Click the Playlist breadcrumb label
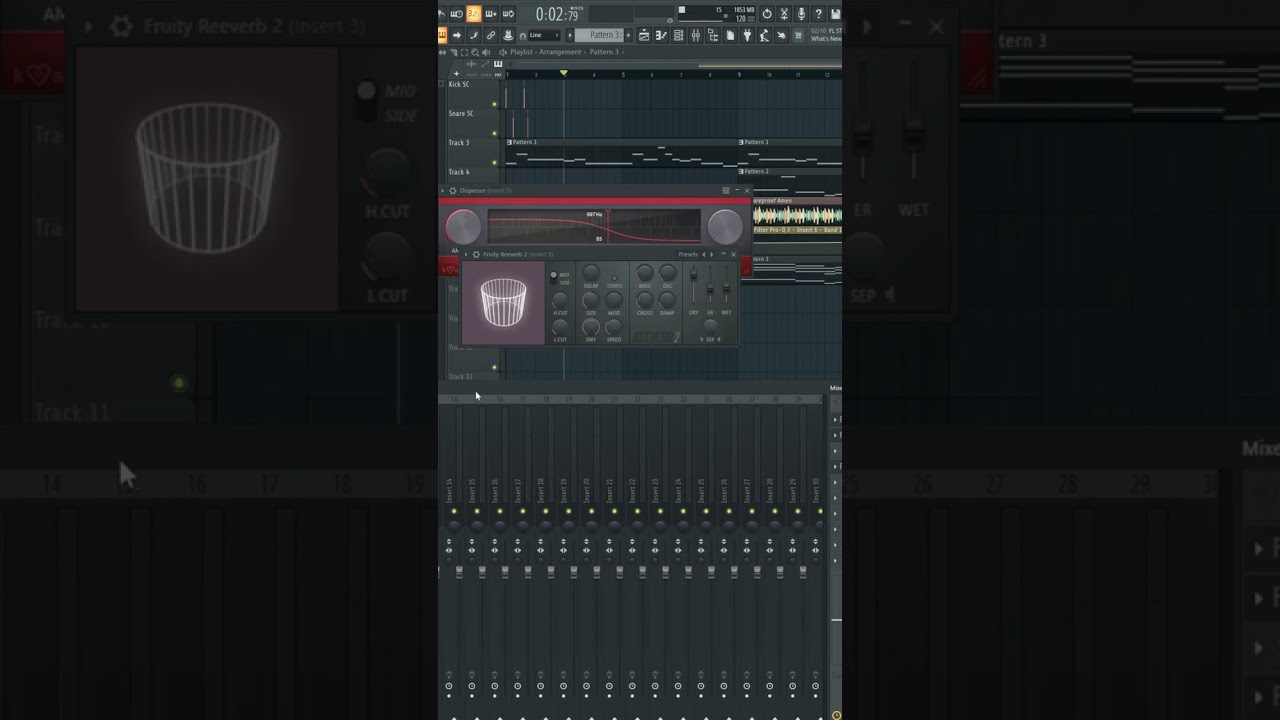The height and width of the screenshot is (720, 1280). point(522,52)
